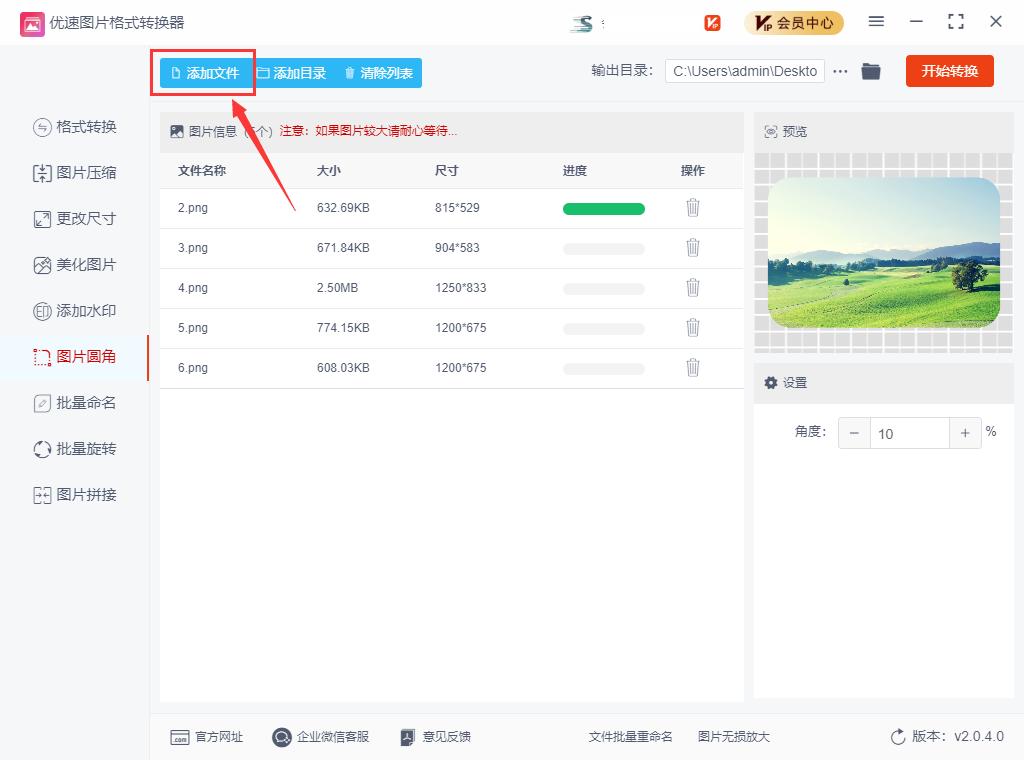Decrease corner angle with minus button
Screen dimensions: 1024x760
coord(854,433)
